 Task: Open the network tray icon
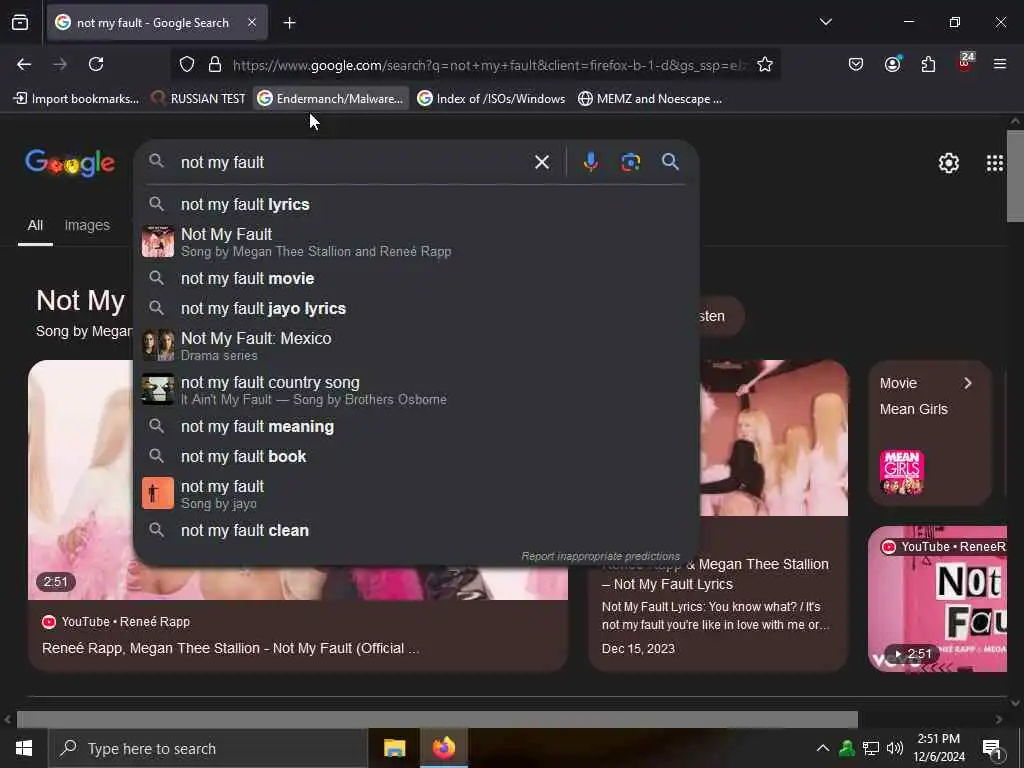click(x=871, y=748)
